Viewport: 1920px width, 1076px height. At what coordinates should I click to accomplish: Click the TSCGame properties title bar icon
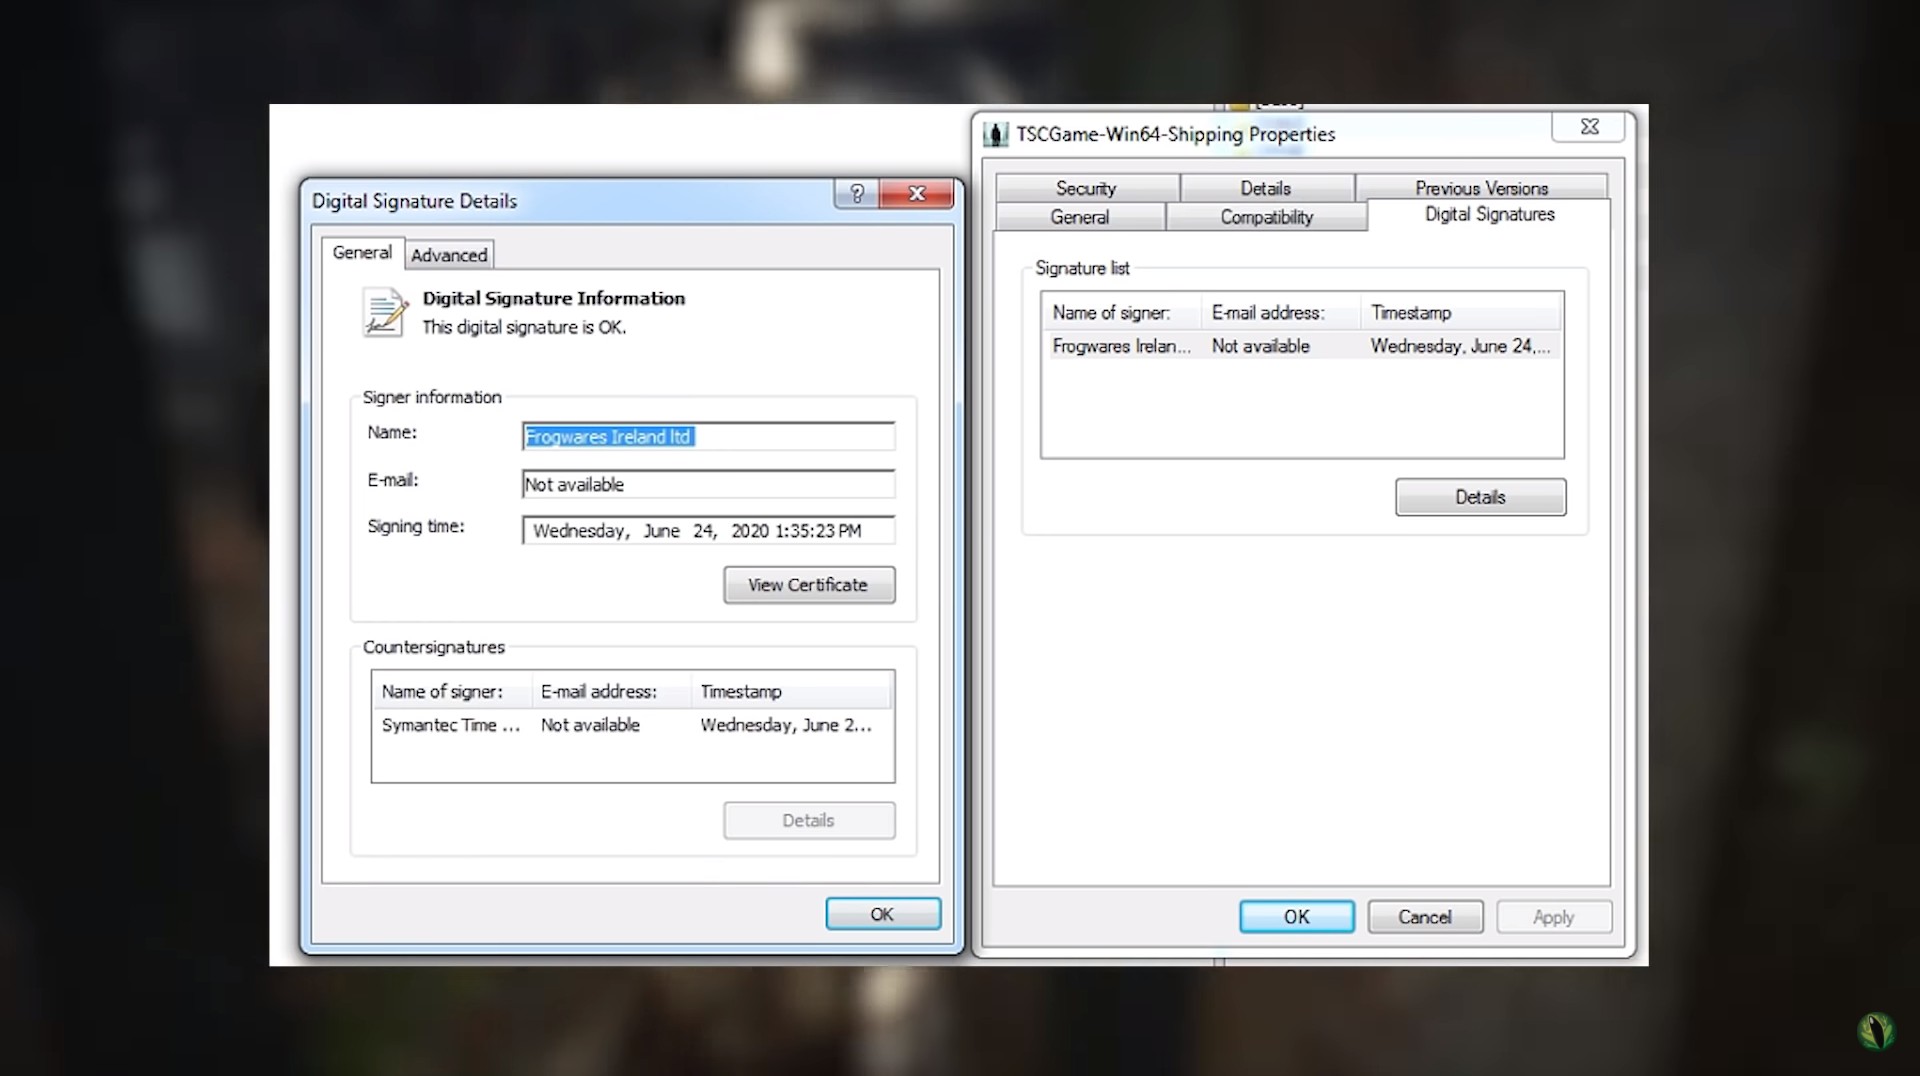[995, 134]
